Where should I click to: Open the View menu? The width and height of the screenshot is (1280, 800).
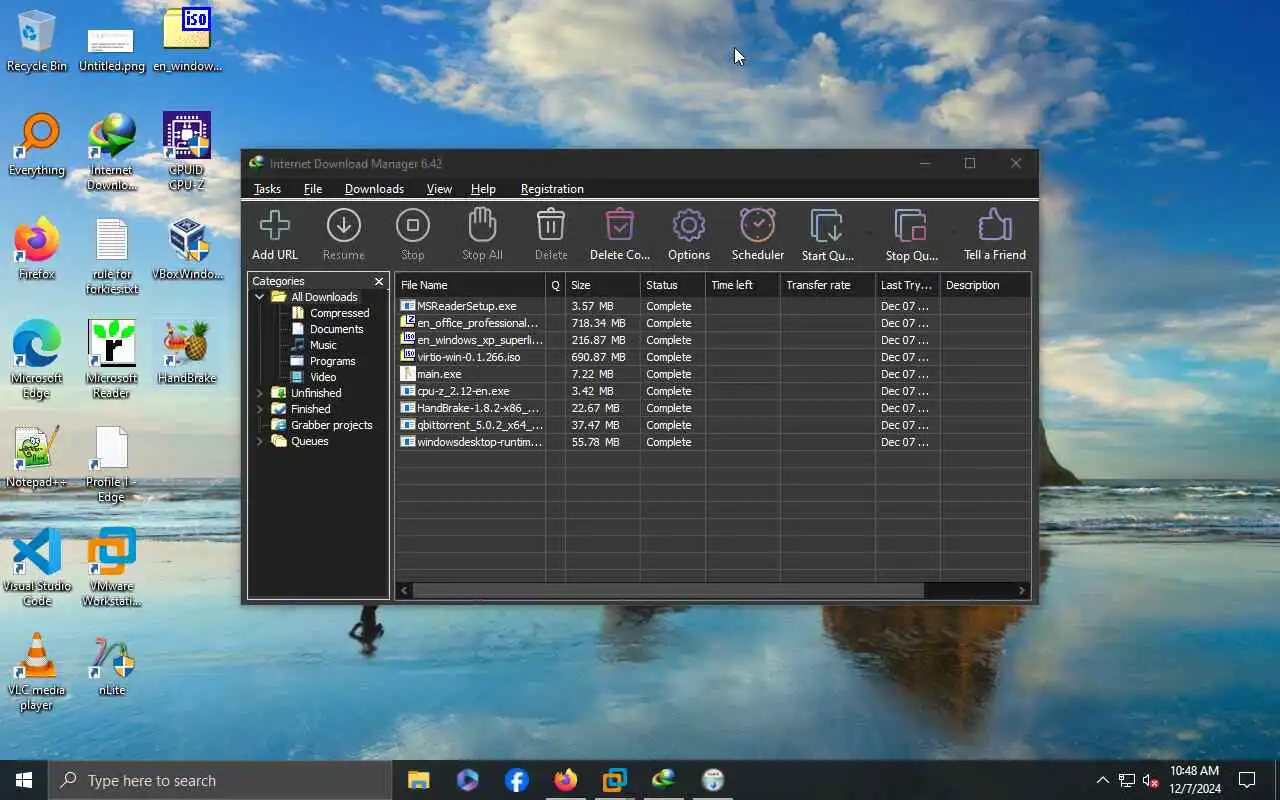[439, 189]
